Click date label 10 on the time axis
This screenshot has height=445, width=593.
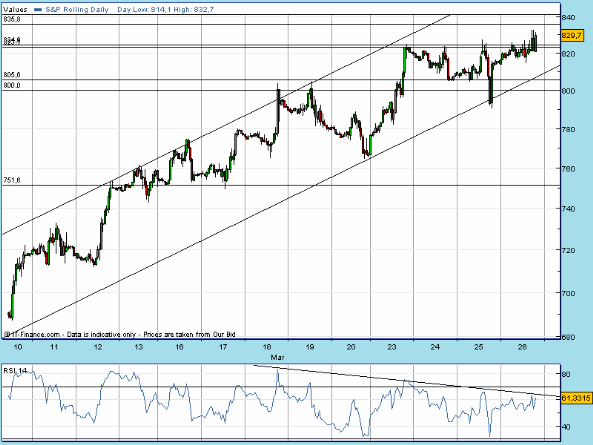(17, 347)
